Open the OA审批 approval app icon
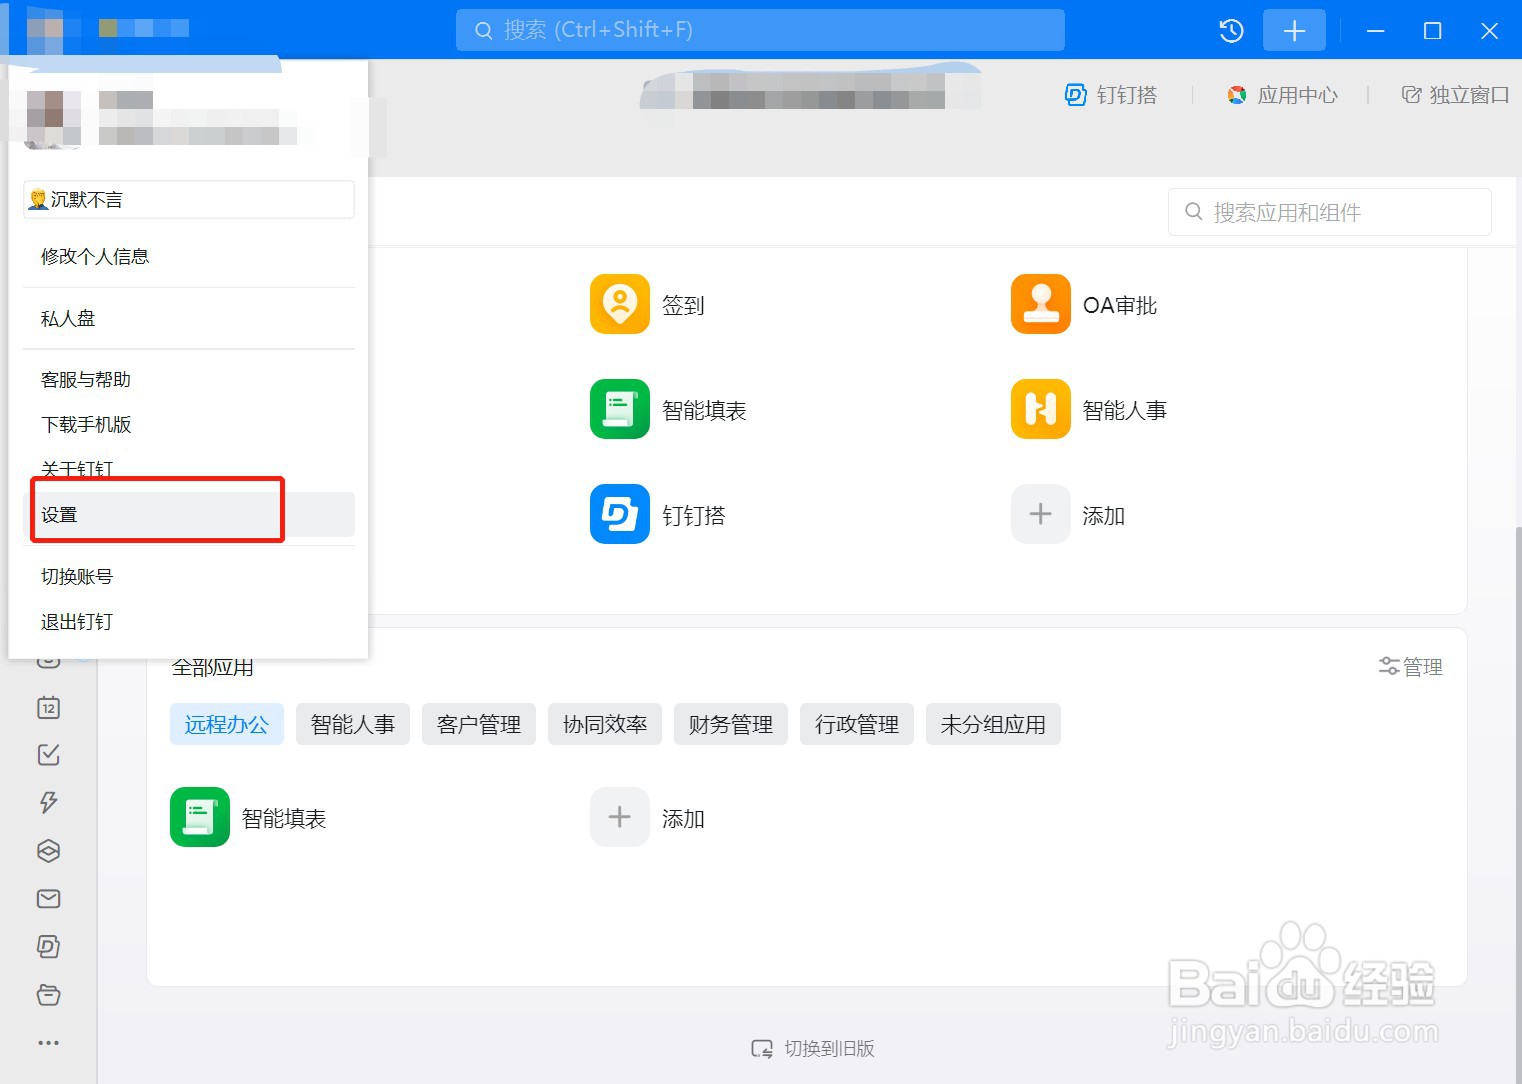The width and height of the screenshot is (1522, 1084). pos(1040,304)
